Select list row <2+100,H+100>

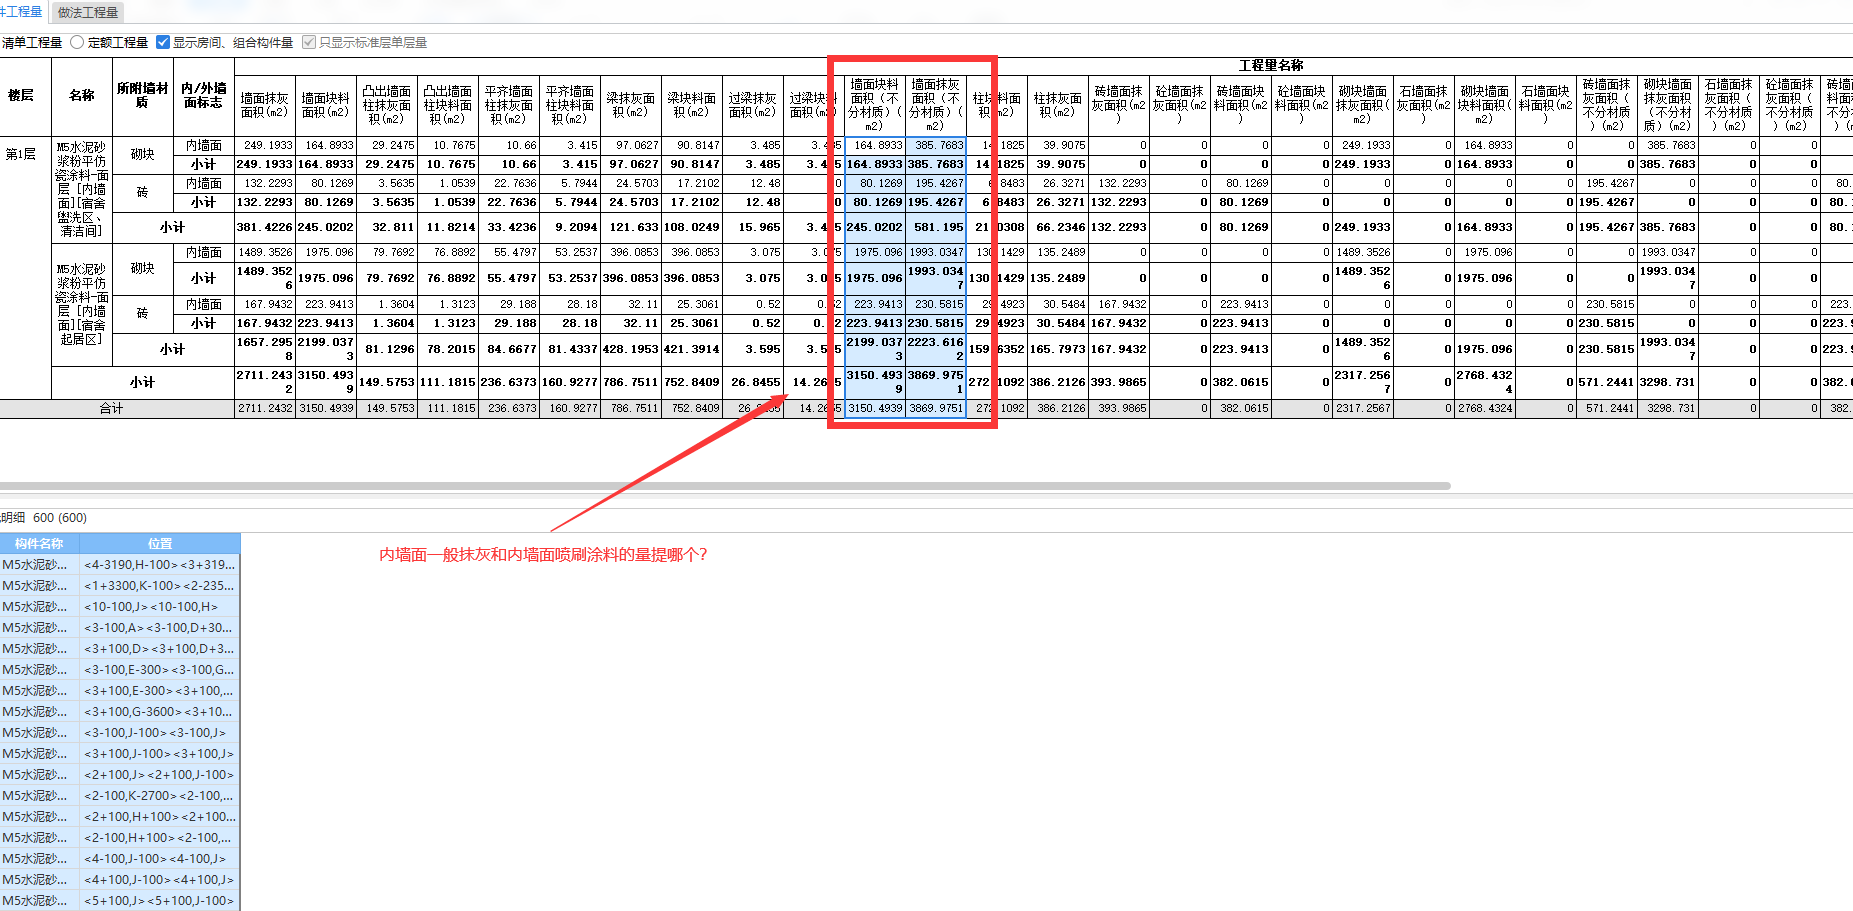tap(120, 817)
